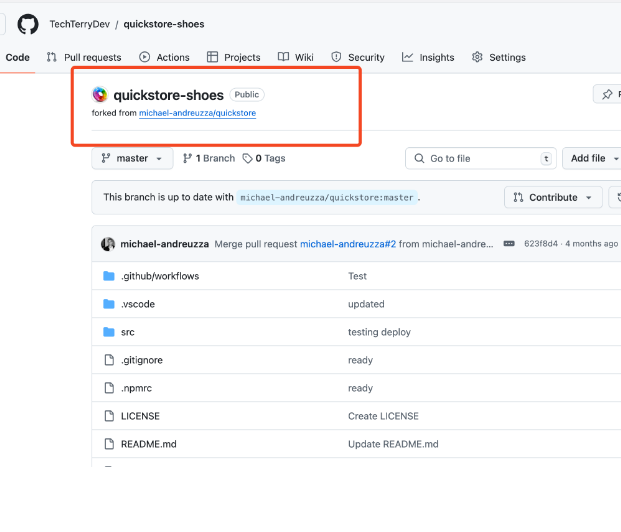Open the LICENSE file
The width and height of the screenshot is (621, 532).
click(140, 416)
